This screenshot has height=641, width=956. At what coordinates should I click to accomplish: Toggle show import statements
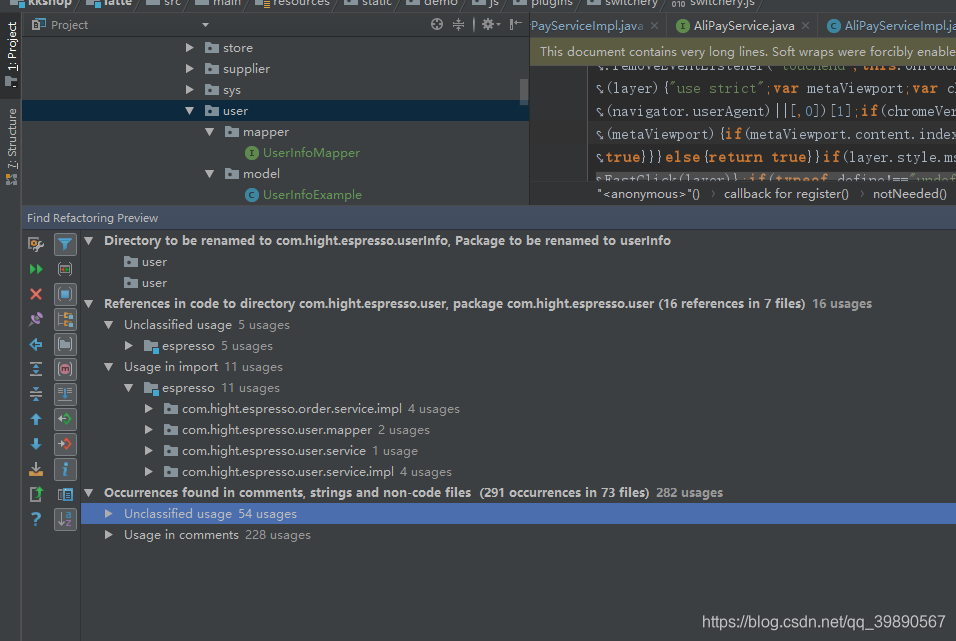coord(65,469)
